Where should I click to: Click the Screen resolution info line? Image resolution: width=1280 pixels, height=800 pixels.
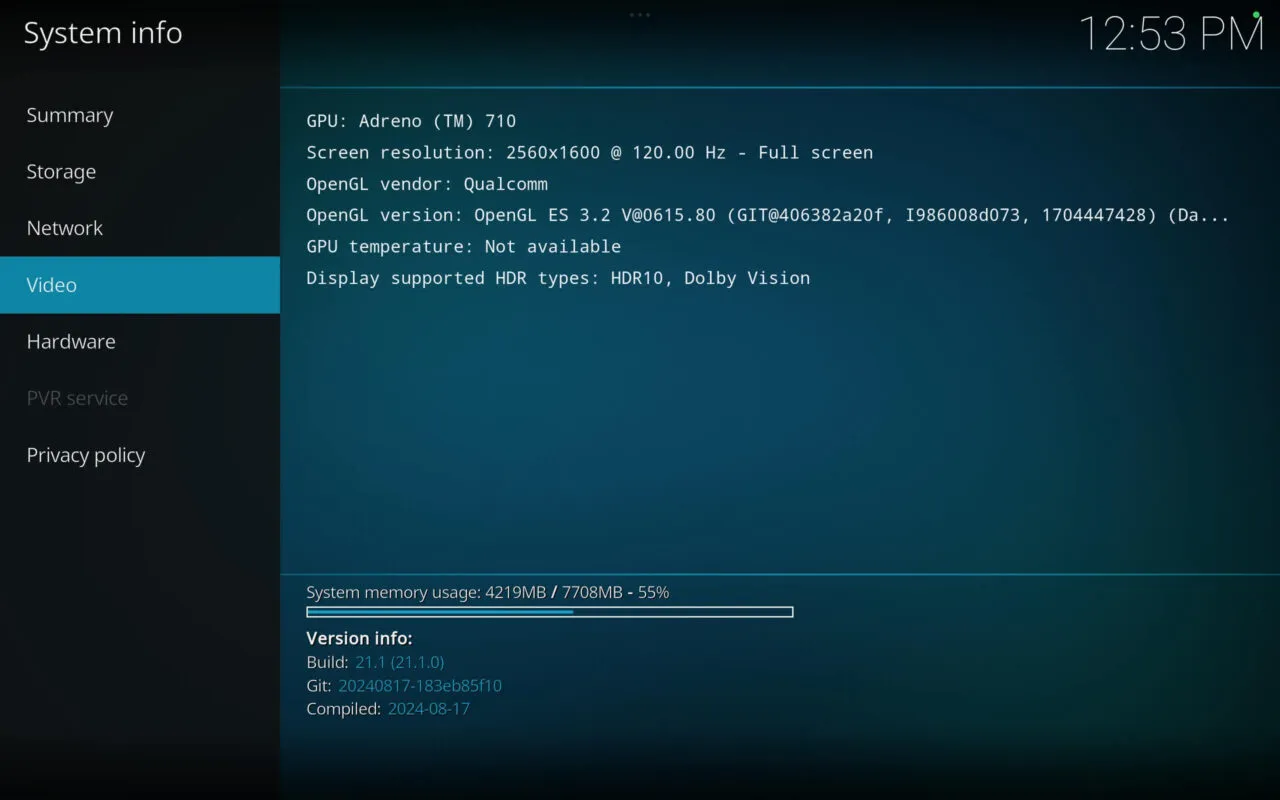[589, 152]
